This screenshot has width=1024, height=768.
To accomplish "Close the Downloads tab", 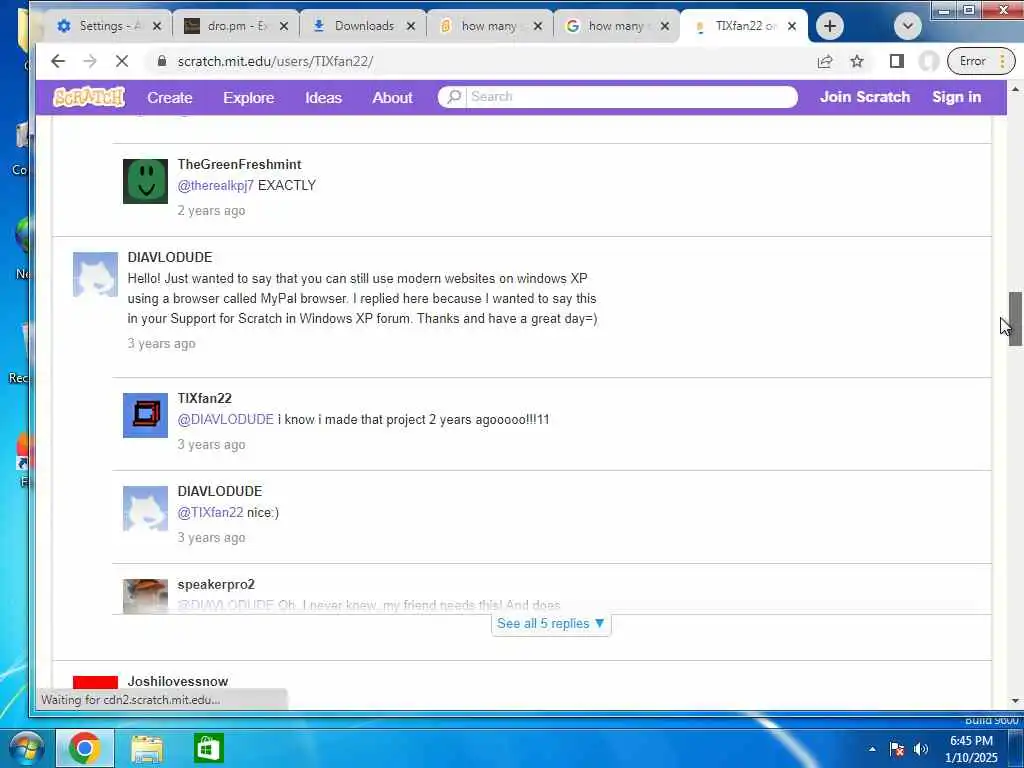I will tap(411, 26).
